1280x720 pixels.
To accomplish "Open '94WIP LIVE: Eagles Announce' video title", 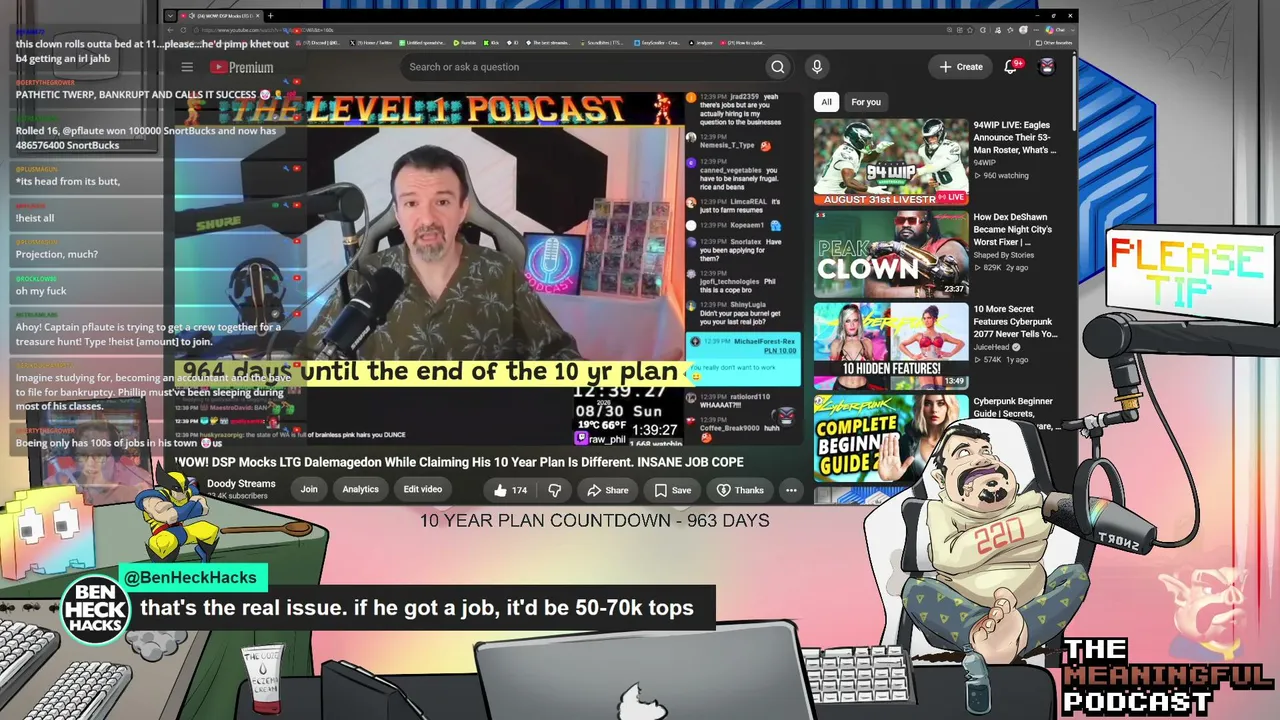I will [x=1015, y=137].
